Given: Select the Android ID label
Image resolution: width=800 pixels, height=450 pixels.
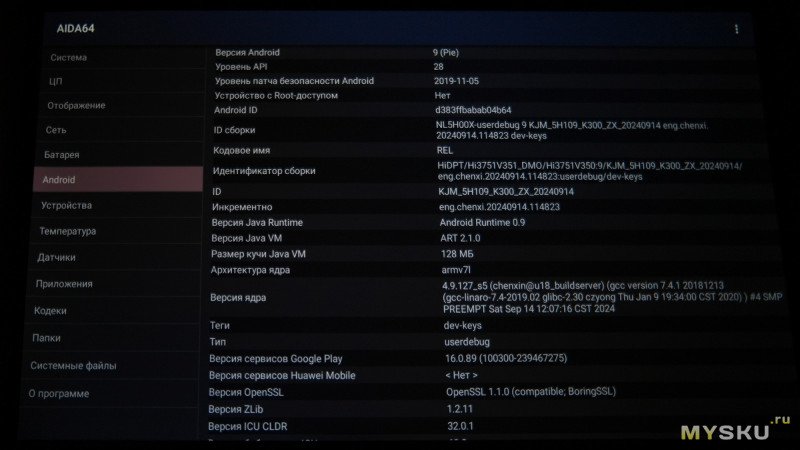Looking at the screenshot, I should pyautogui.click(x=236, y=110).
